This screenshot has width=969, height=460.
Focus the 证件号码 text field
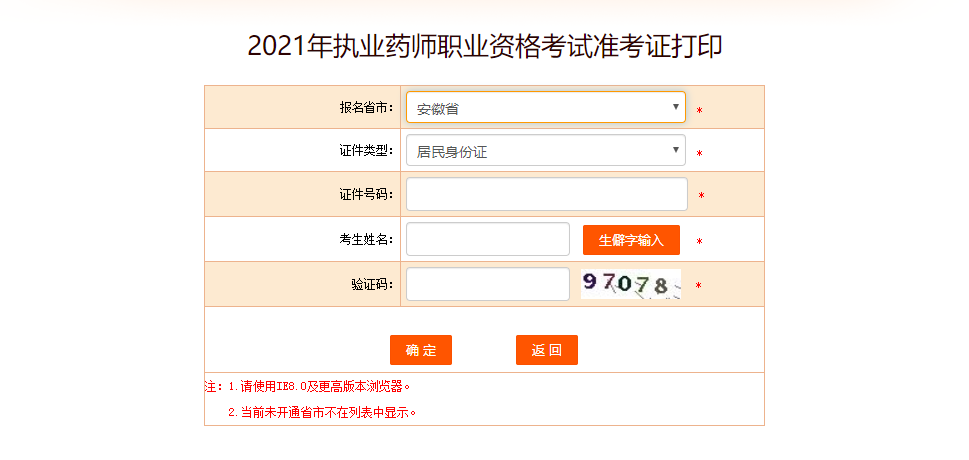click(x=546, y=194)
